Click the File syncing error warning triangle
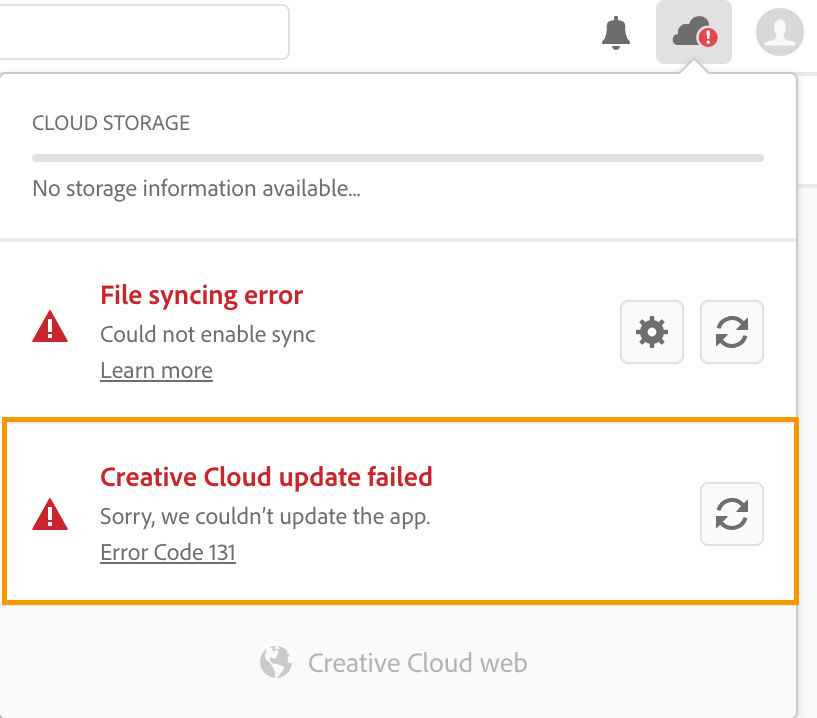The height and width of the screenshot is (718, 817). [x=50, y=327]
